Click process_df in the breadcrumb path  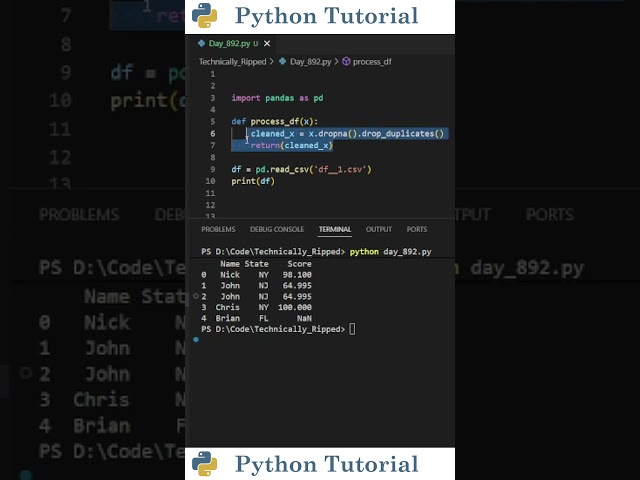point(372,62)
